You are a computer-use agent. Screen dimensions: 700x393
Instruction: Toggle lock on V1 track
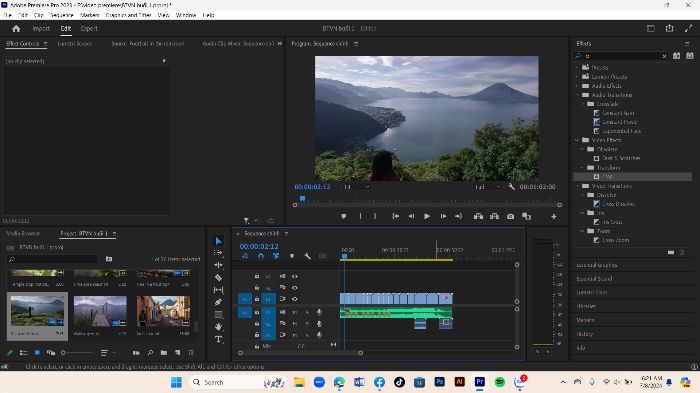257,299
